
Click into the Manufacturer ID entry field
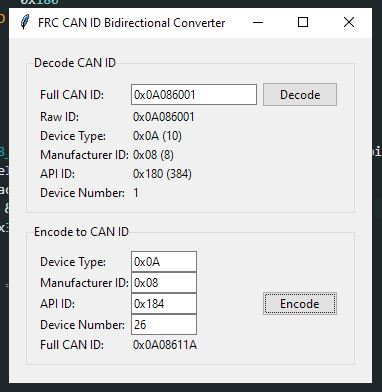pos(164,283)
